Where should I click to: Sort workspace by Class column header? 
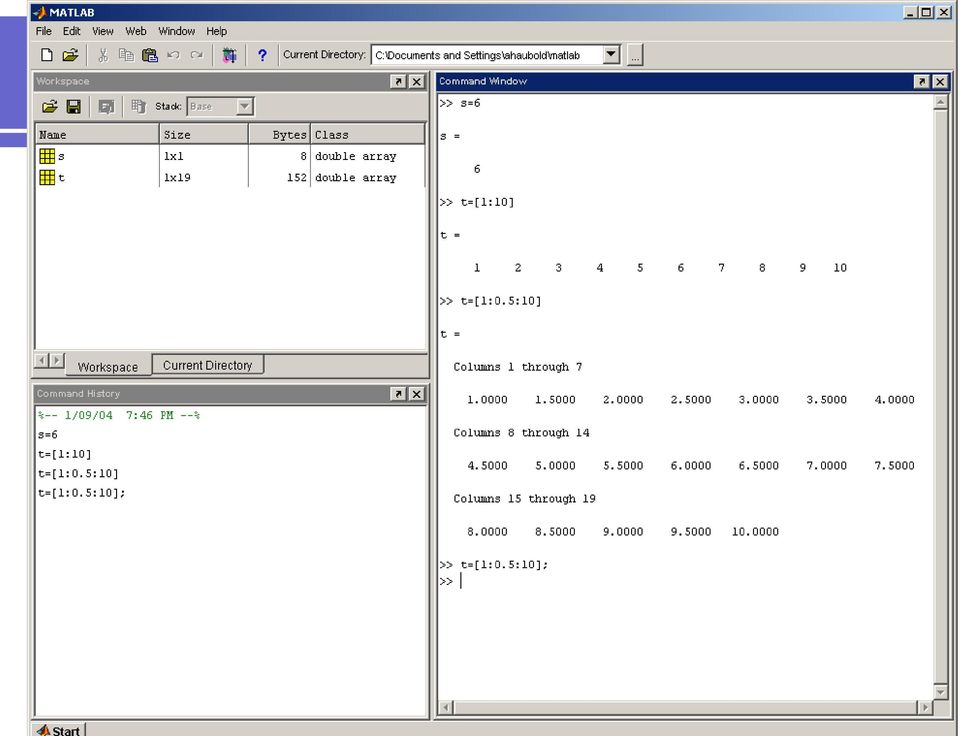[367, 135]
